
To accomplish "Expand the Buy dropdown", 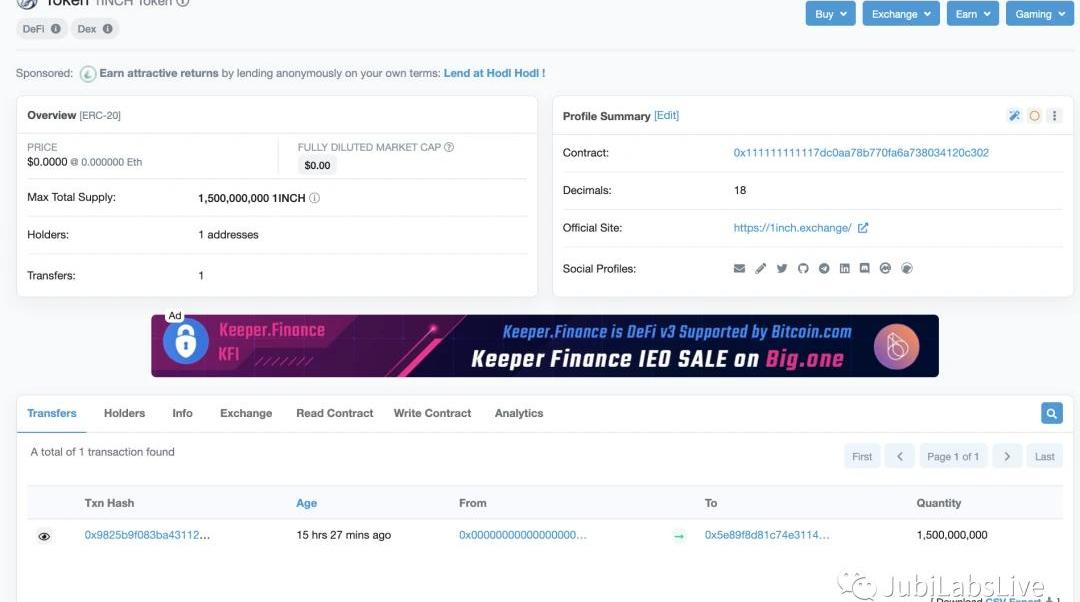I will pyautogui.click(x=831, y=14).
